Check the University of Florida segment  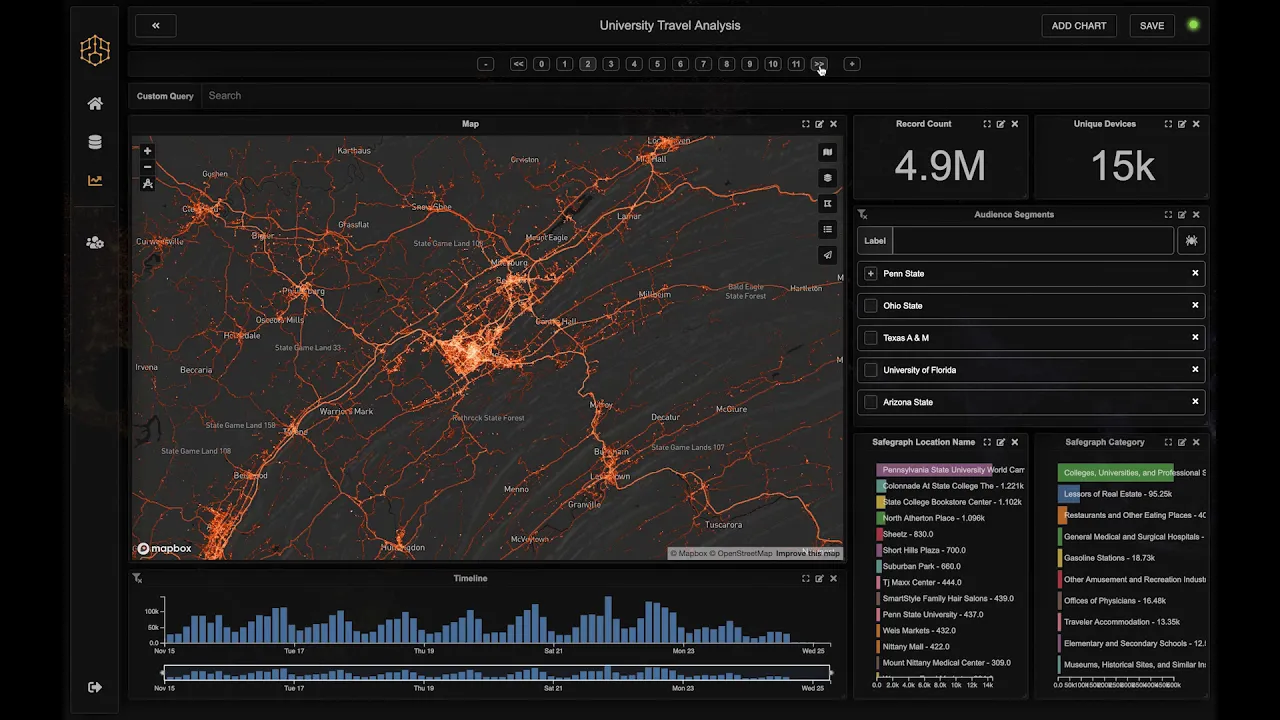click(x=871, y=370)
